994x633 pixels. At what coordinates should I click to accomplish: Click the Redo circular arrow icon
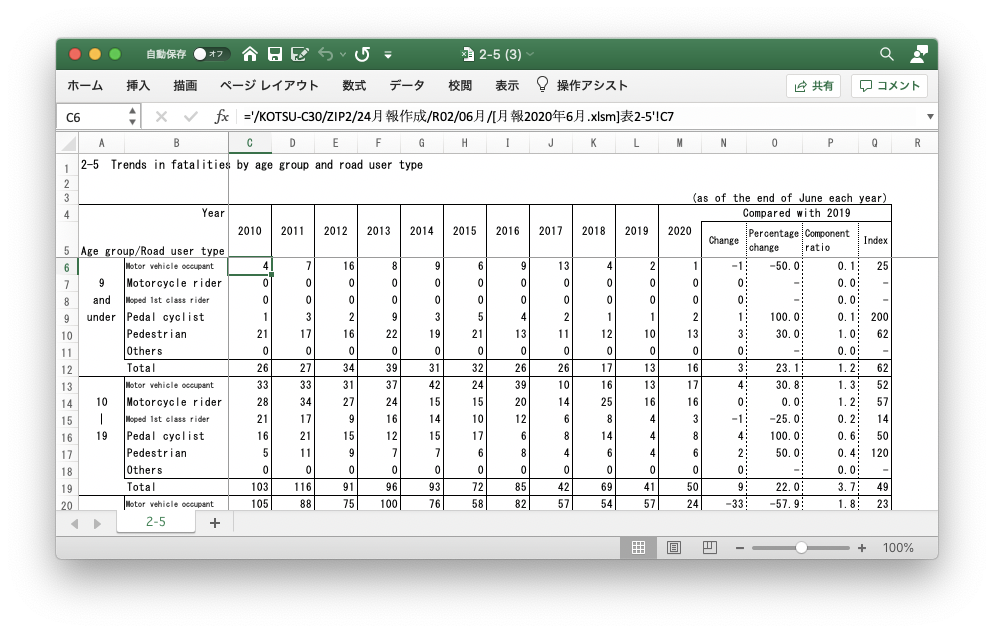click(x=363, y=54)
